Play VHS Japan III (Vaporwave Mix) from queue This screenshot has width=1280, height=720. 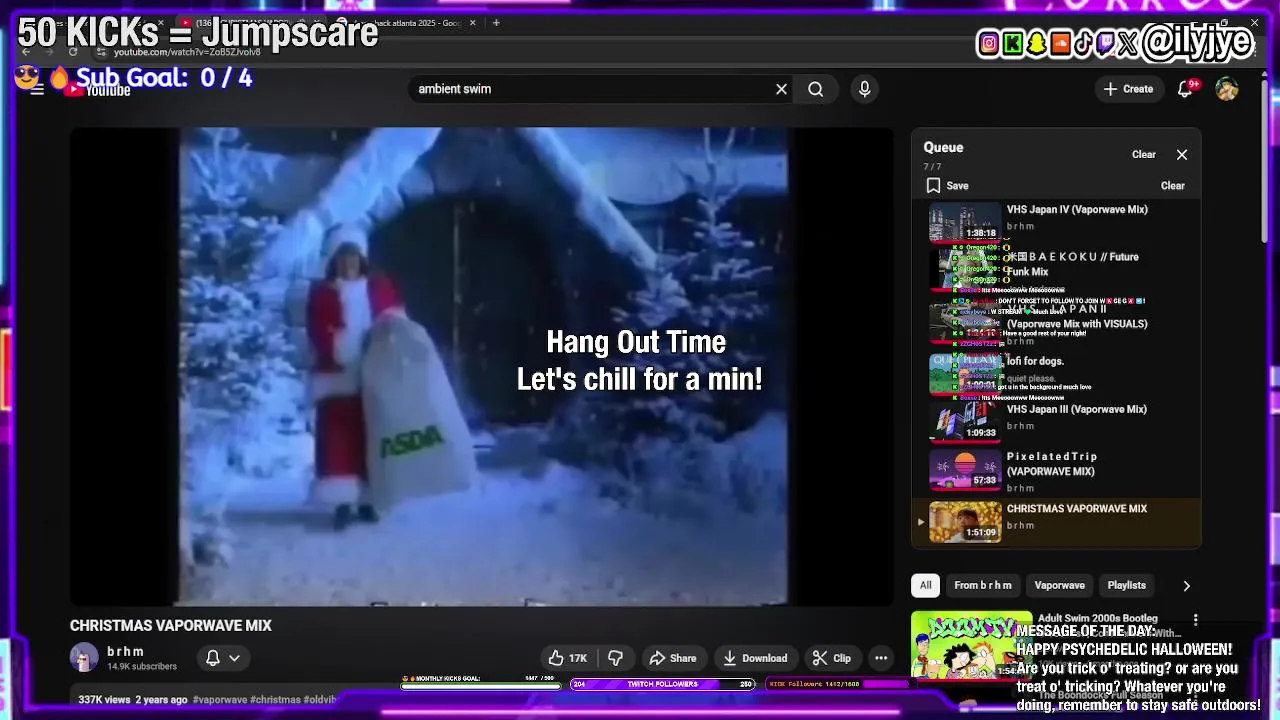pos(1056,421)
